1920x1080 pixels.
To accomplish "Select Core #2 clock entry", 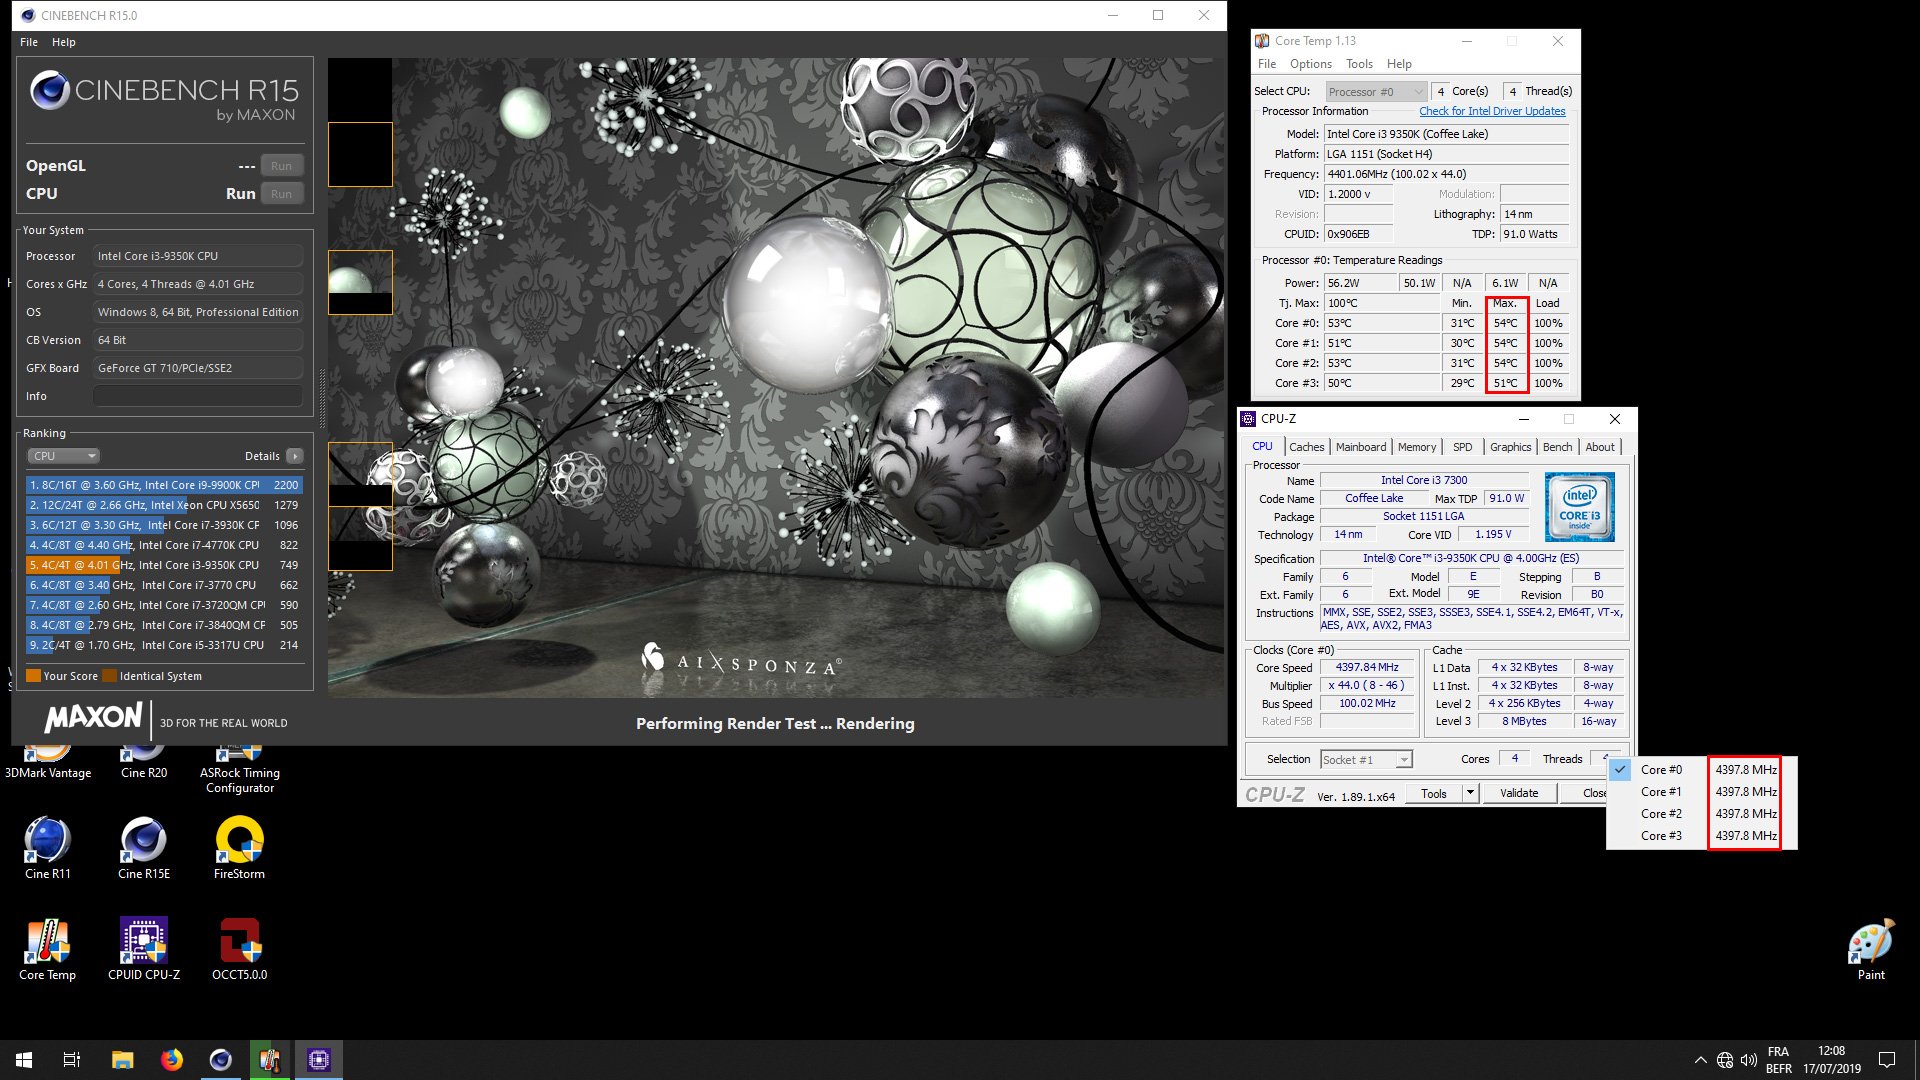I will [1701, 814].
